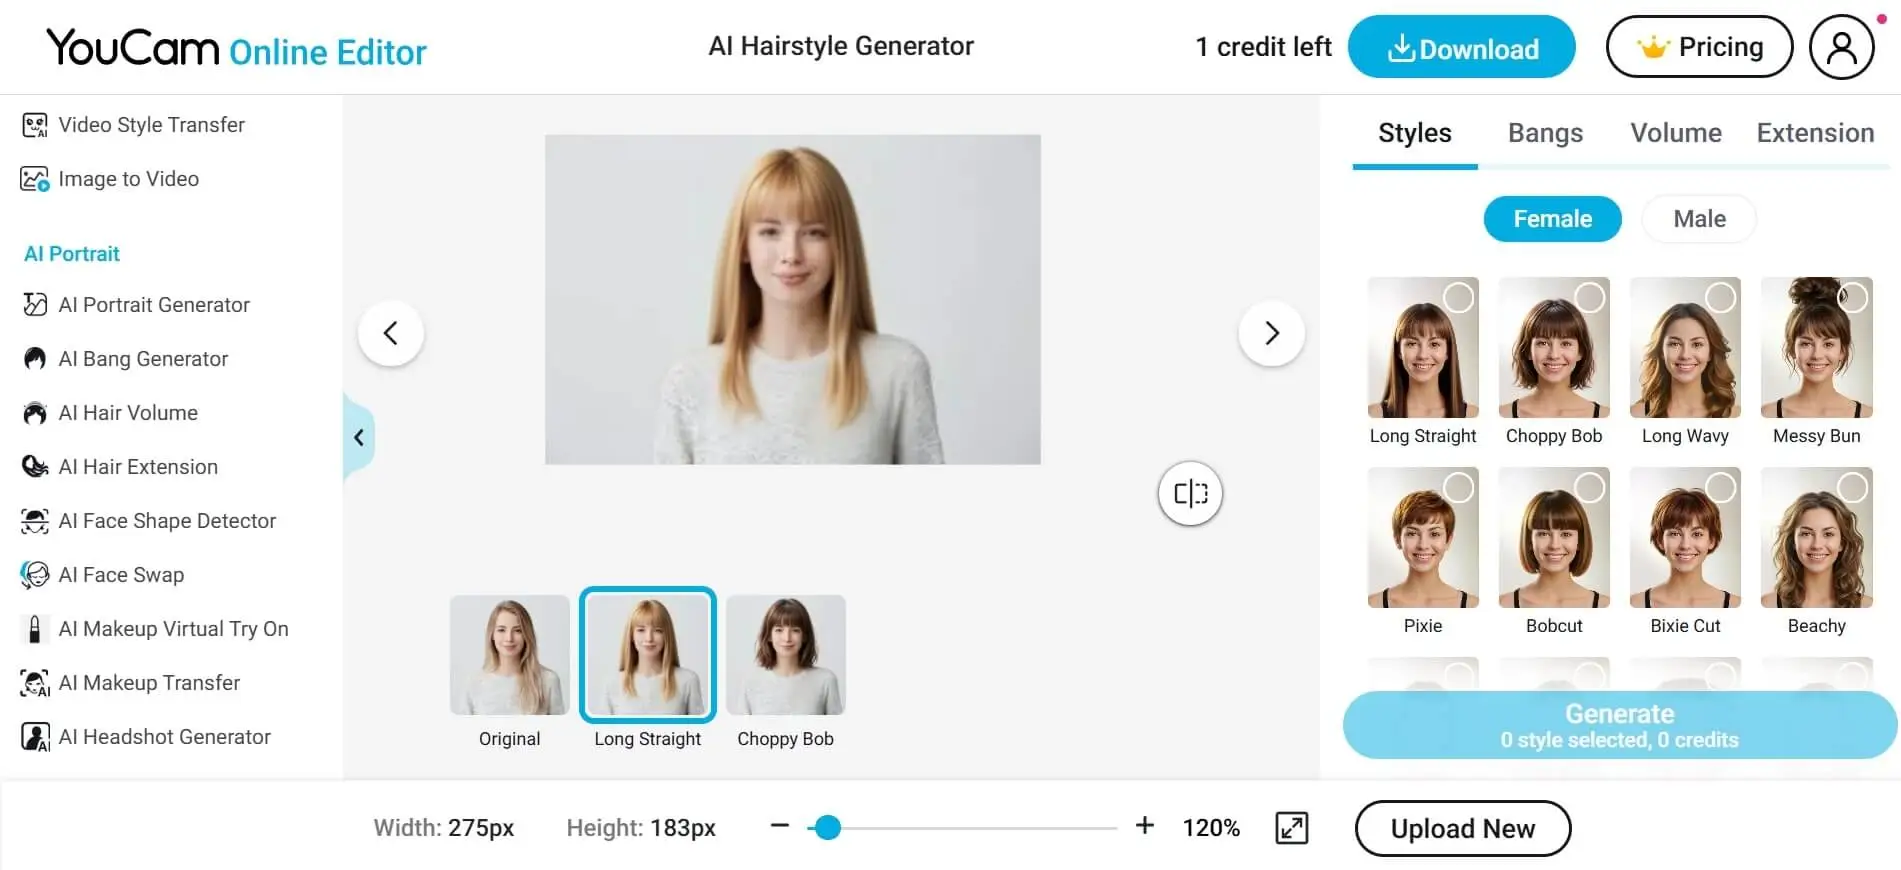Click the AI Headshot Generator icon

pos(35,737)
